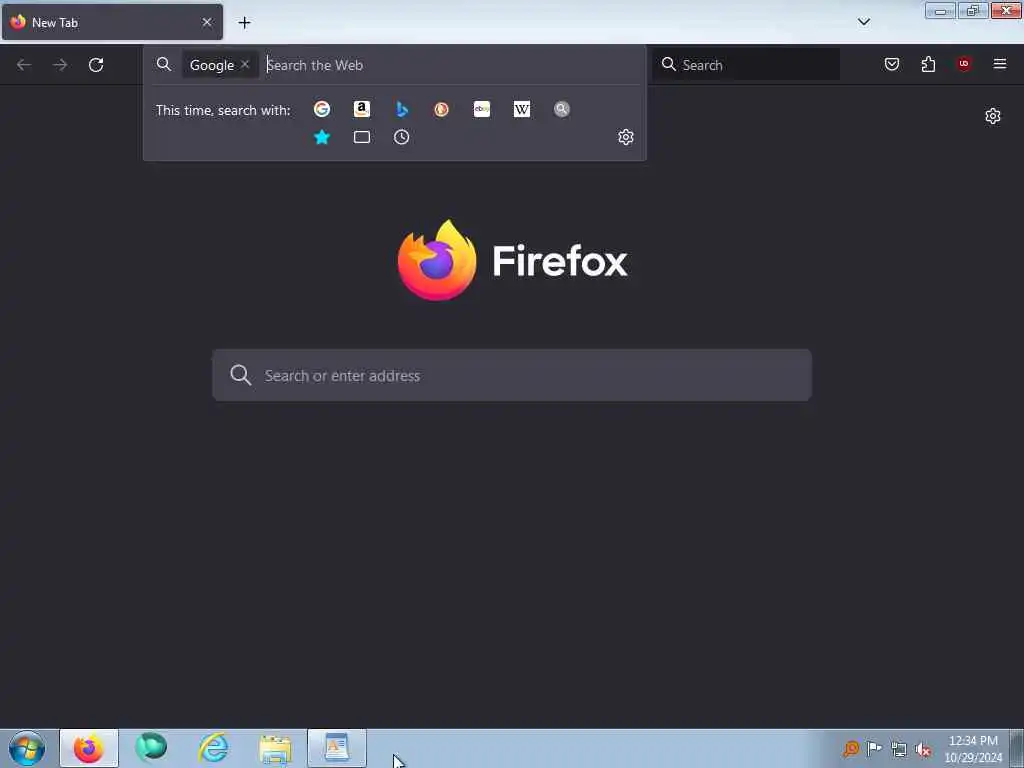Select Google one-off search engine icon
This screenshot has height=768, width=1024.
point(321,109)
